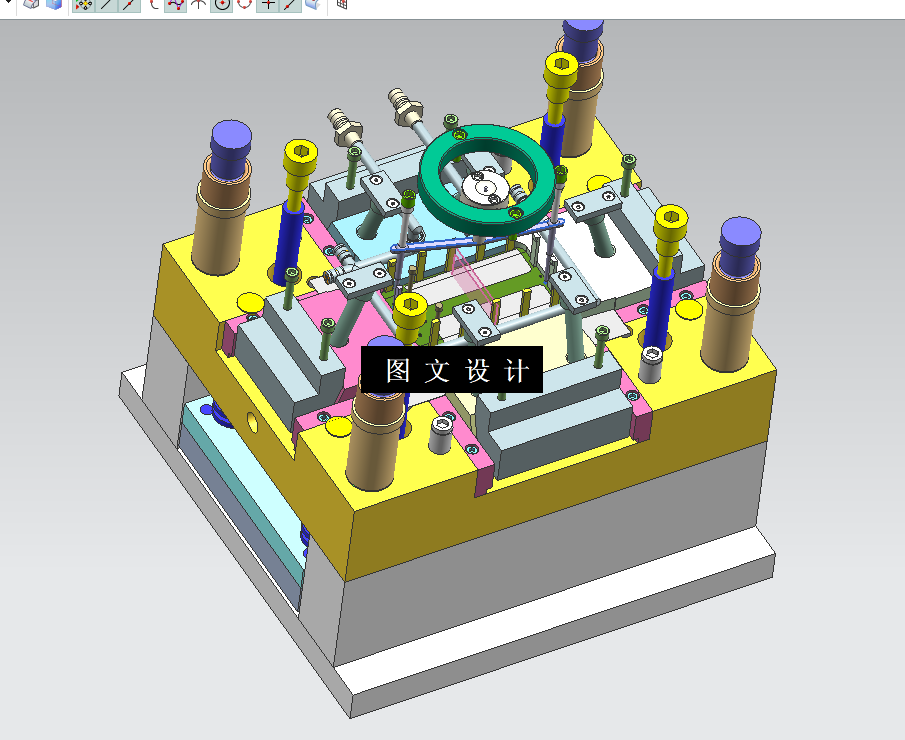Toggle End Point snapping

tap(107, 5)
